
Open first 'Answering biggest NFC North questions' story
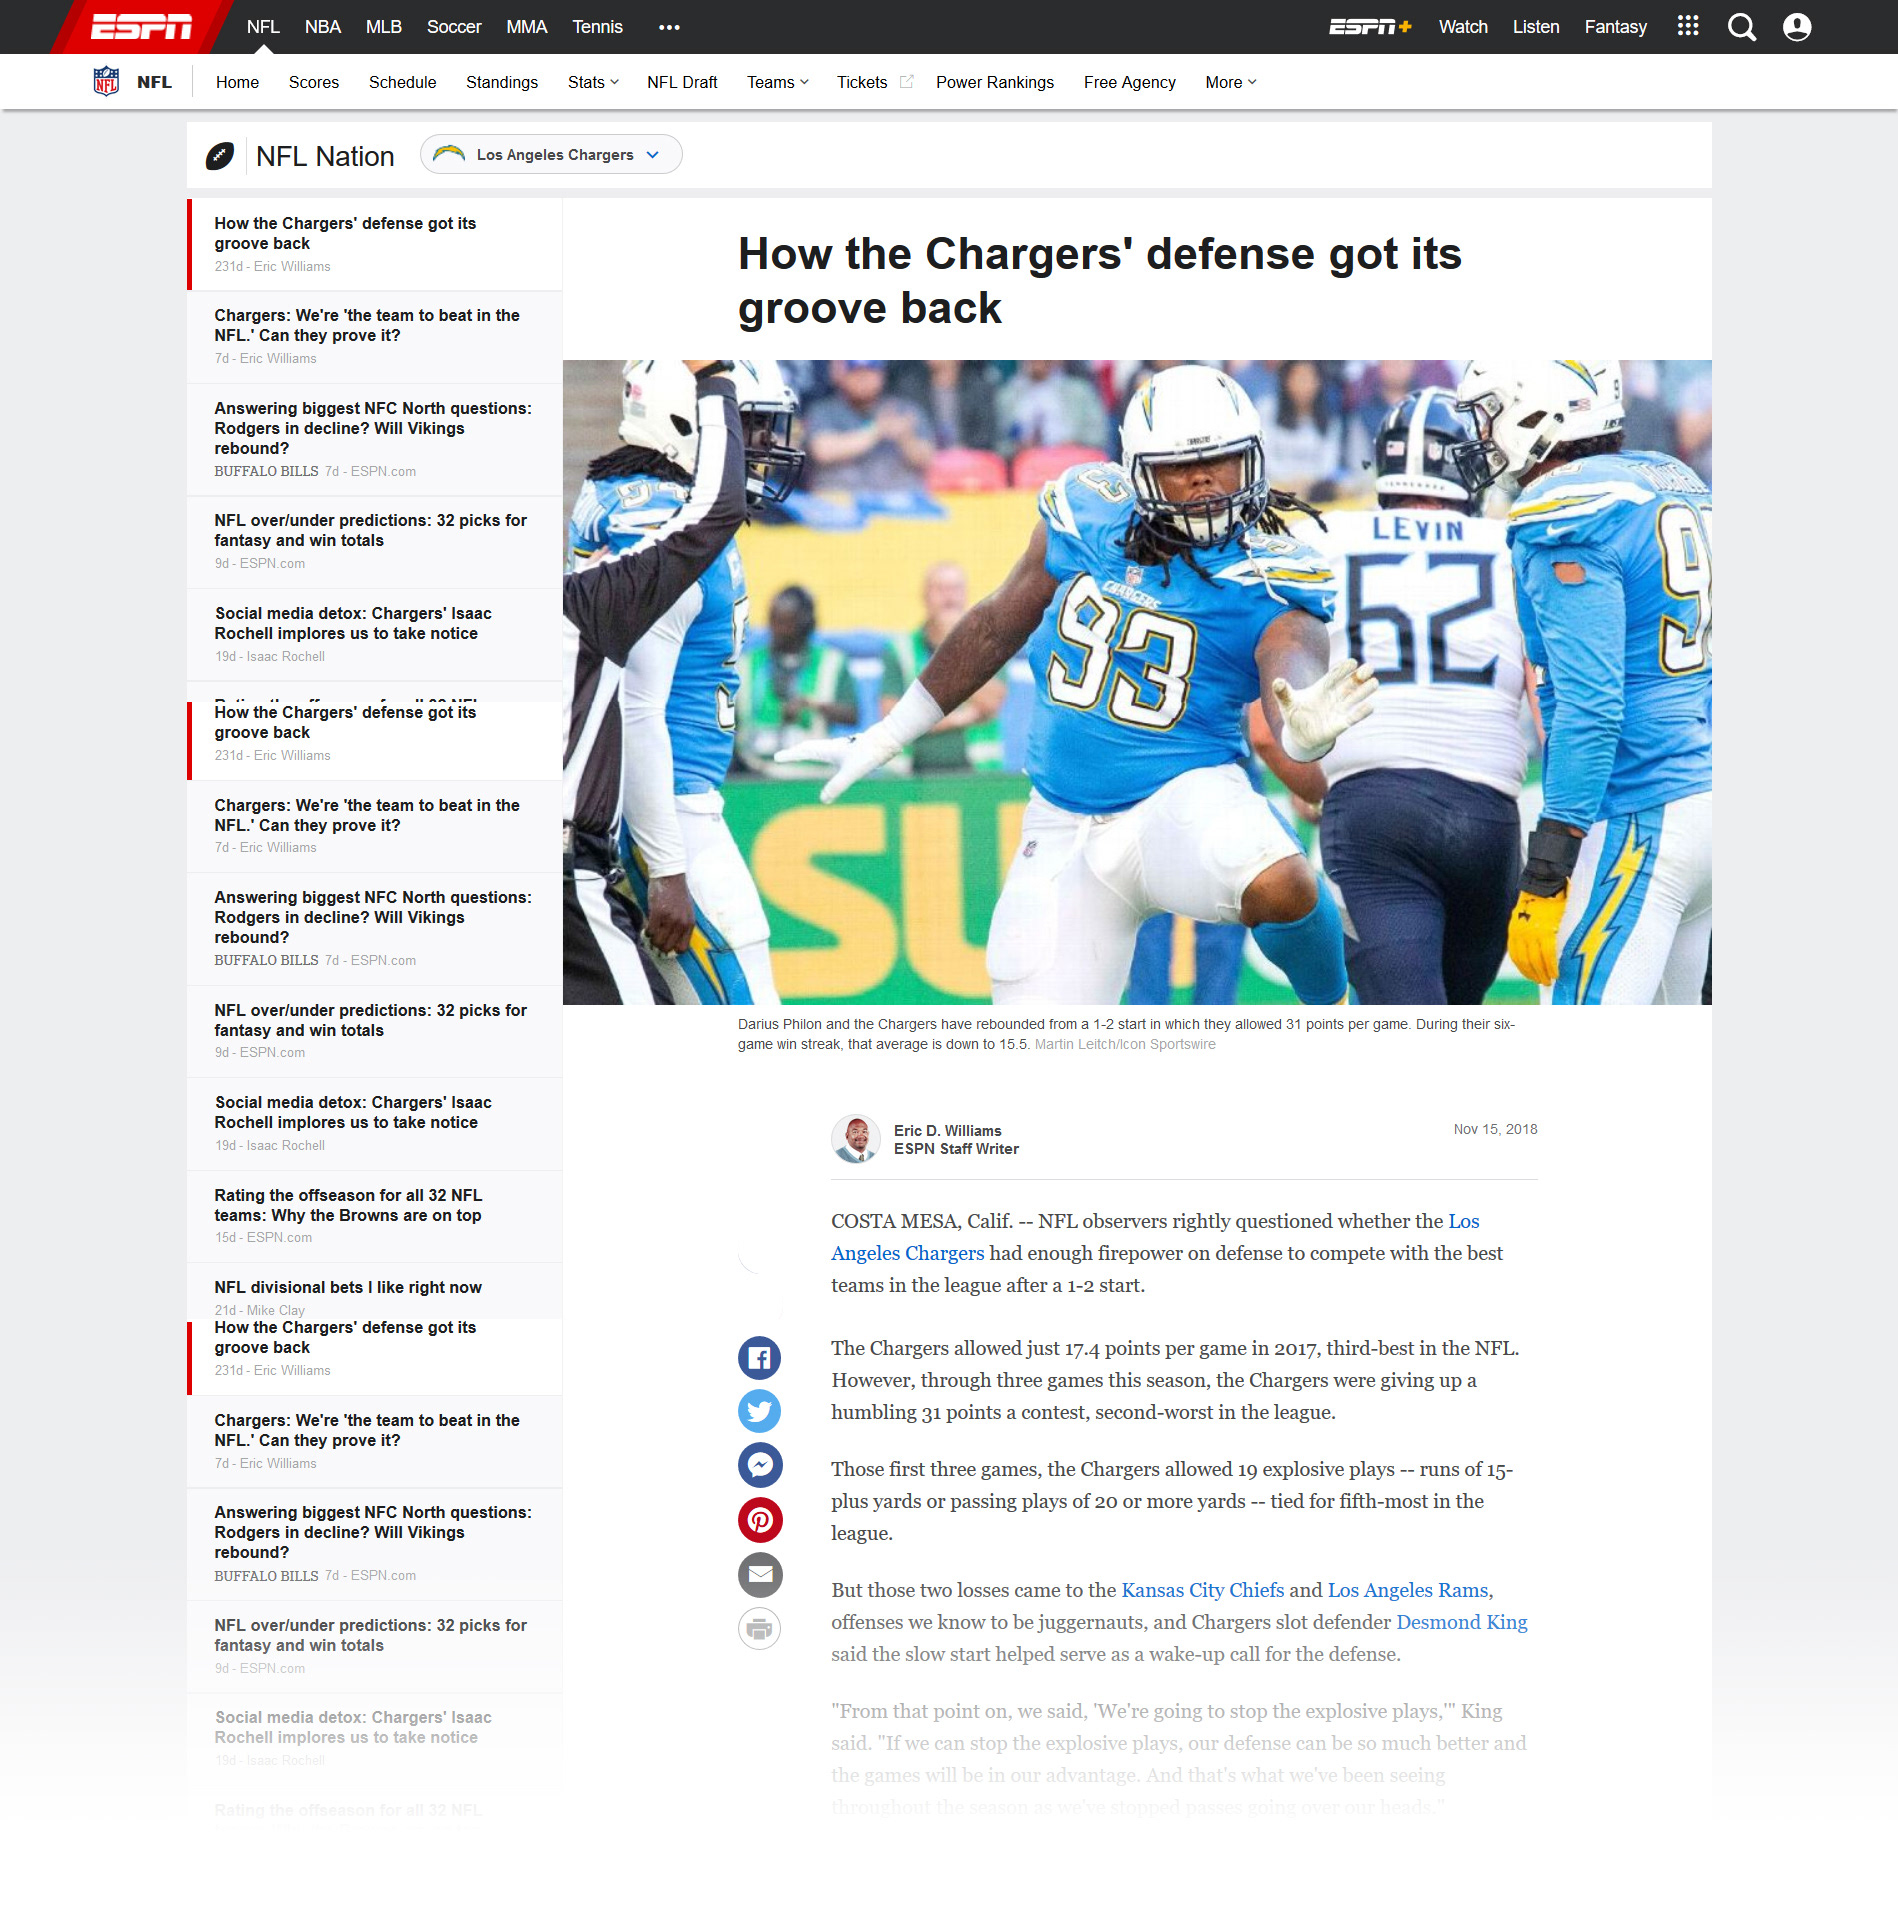(374, 438)
